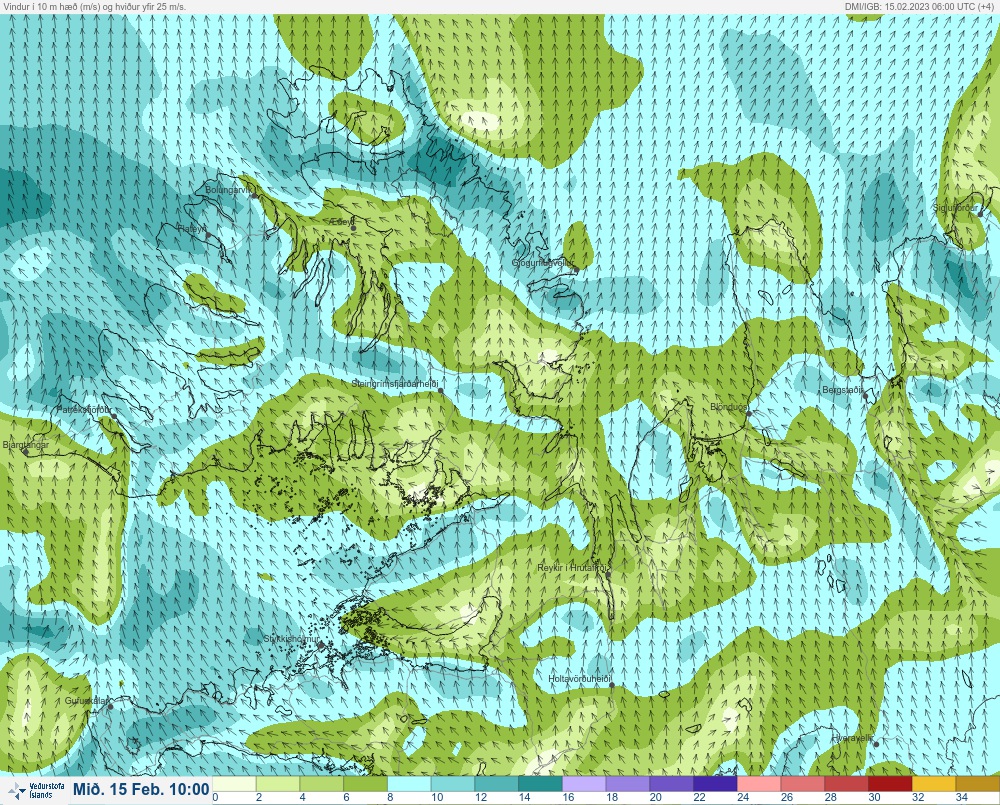Pick the 16–18 m/s lavender legend swatch

(584, 783)
